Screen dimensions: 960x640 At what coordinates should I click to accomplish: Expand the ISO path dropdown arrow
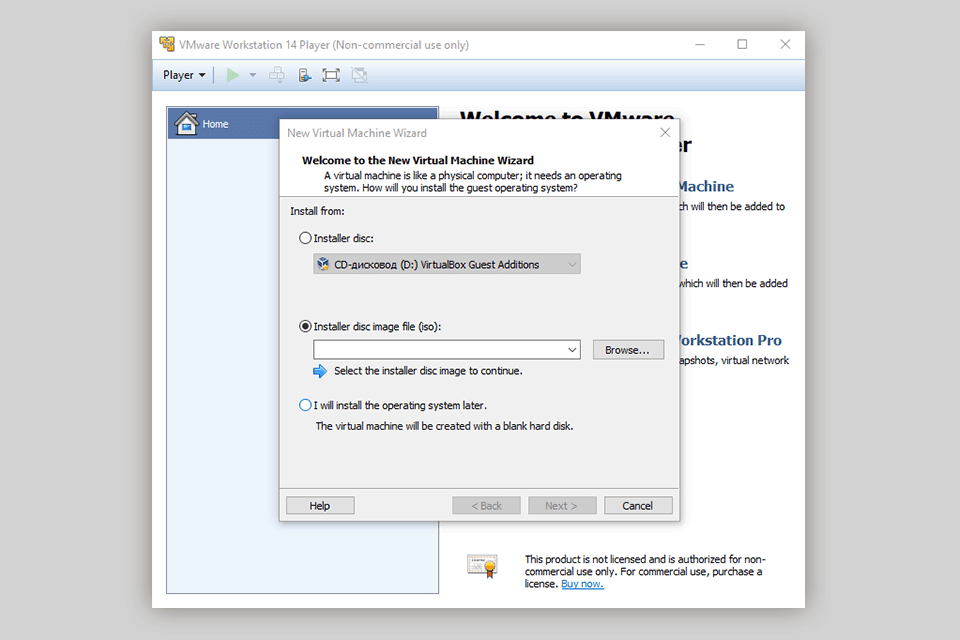point(572,350)
